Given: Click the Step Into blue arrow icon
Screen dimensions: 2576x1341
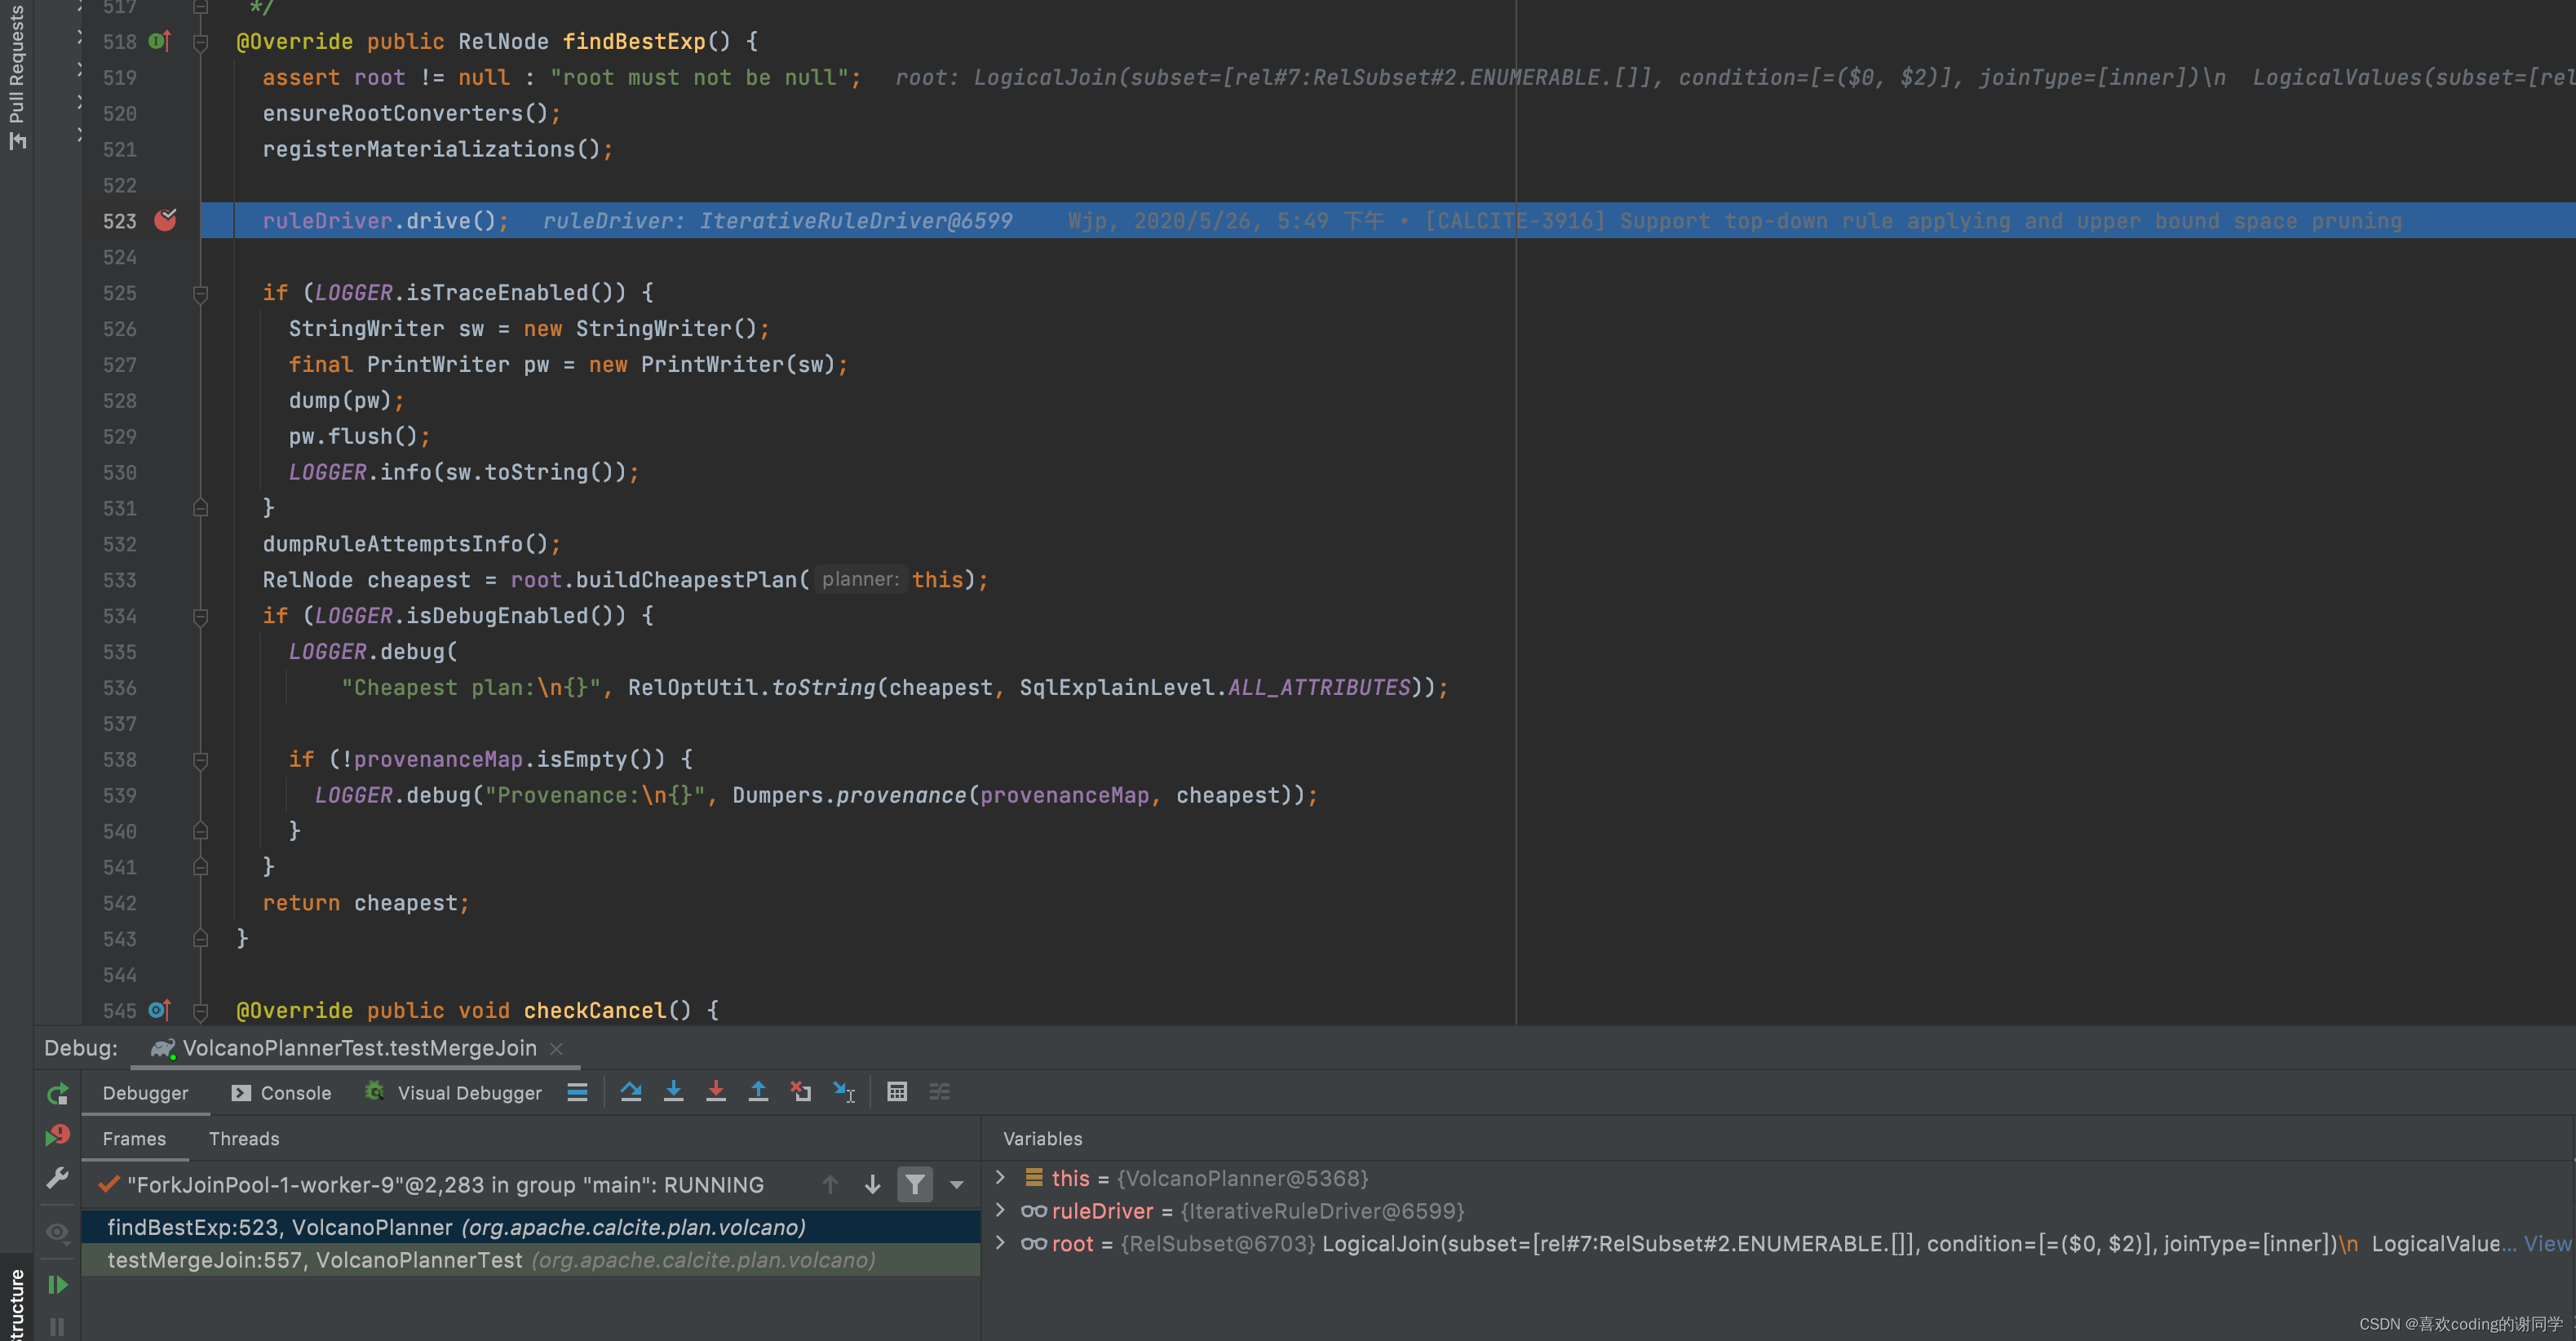Looking at the screenshot, I should (673, 1092).
